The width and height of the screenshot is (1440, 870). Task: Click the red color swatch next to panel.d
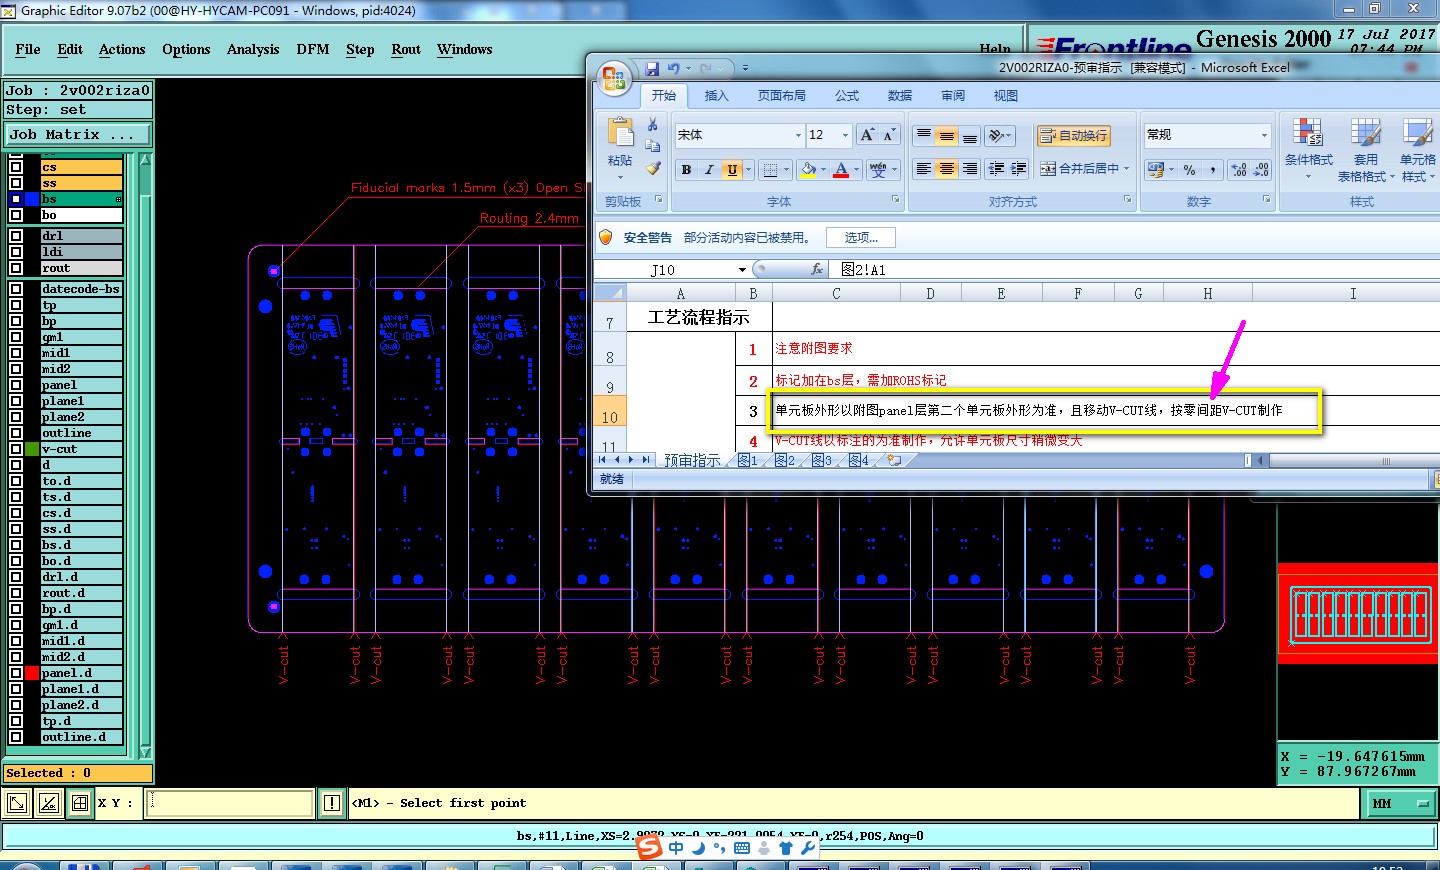tap(32, 673)
